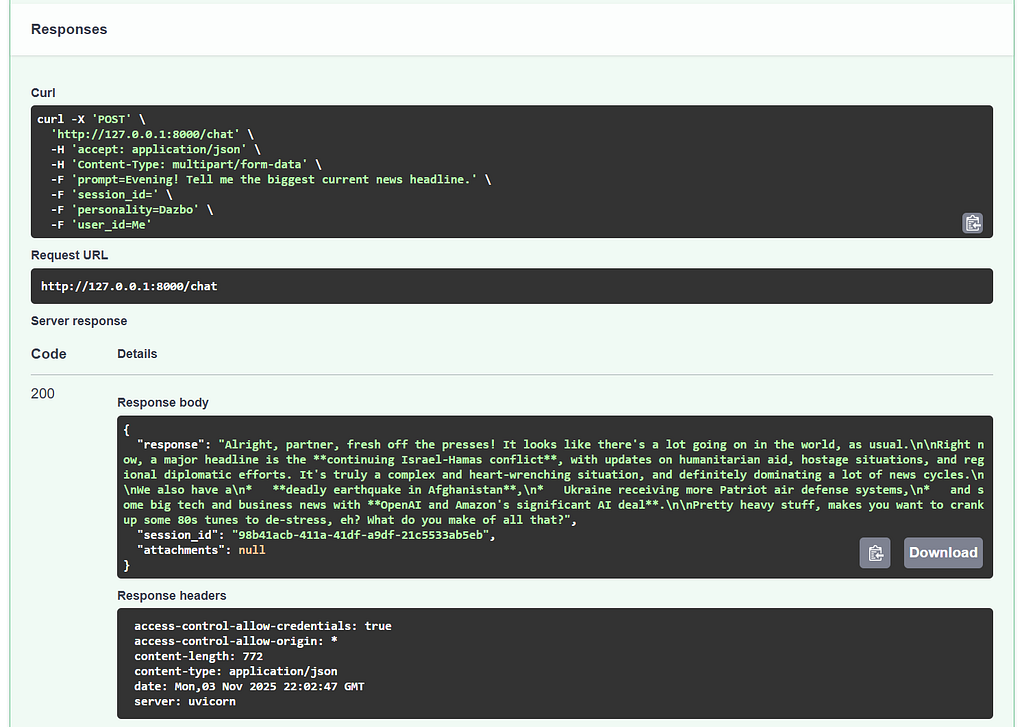The image size is (1024, 727).
Task: Click the server: uvicorn header line
Action: (x=185, y=702)
